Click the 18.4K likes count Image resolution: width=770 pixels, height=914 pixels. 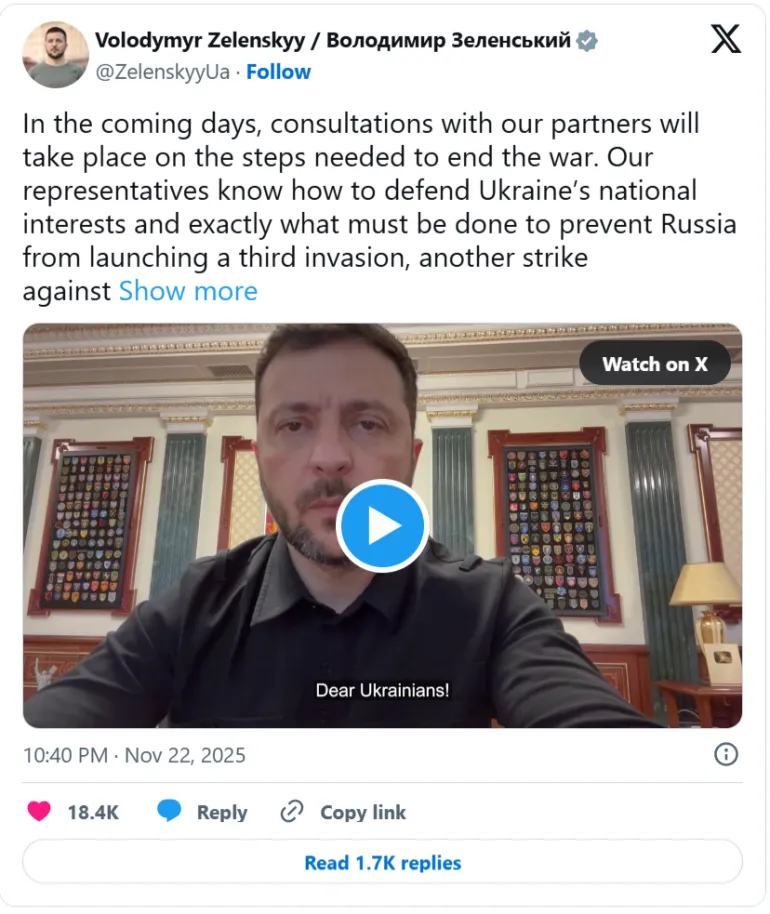pos(93,812)
